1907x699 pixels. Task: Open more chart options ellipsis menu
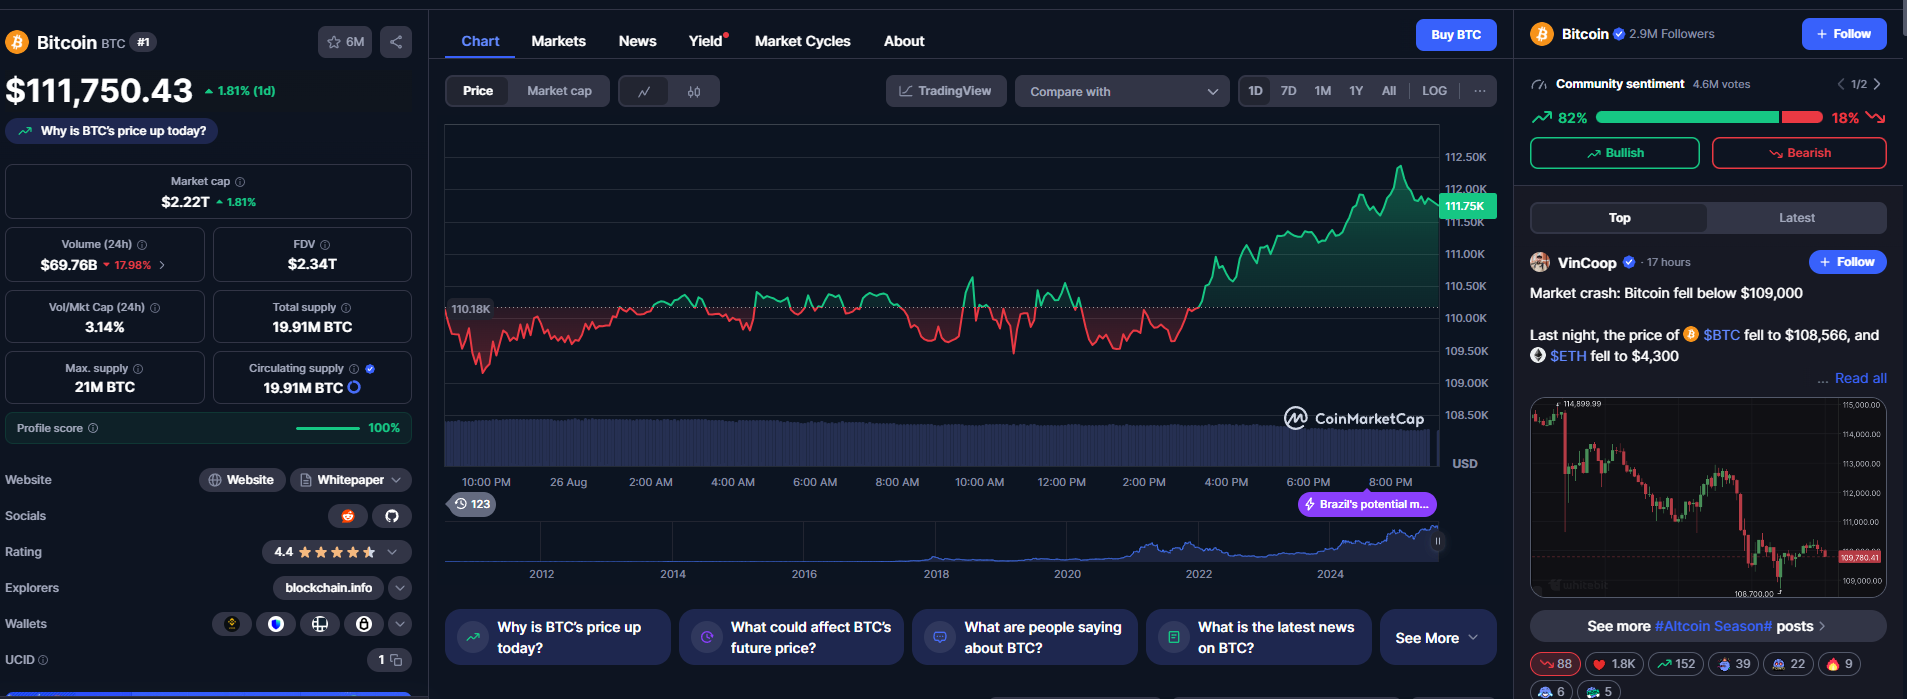[1479, 91]
